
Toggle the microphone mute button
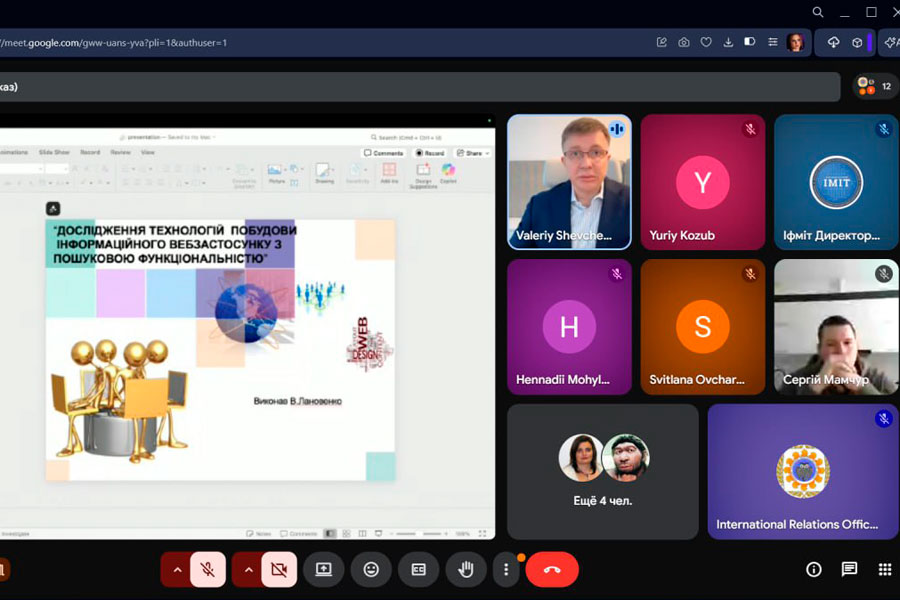pyautogui.click(x=208, y=569)
